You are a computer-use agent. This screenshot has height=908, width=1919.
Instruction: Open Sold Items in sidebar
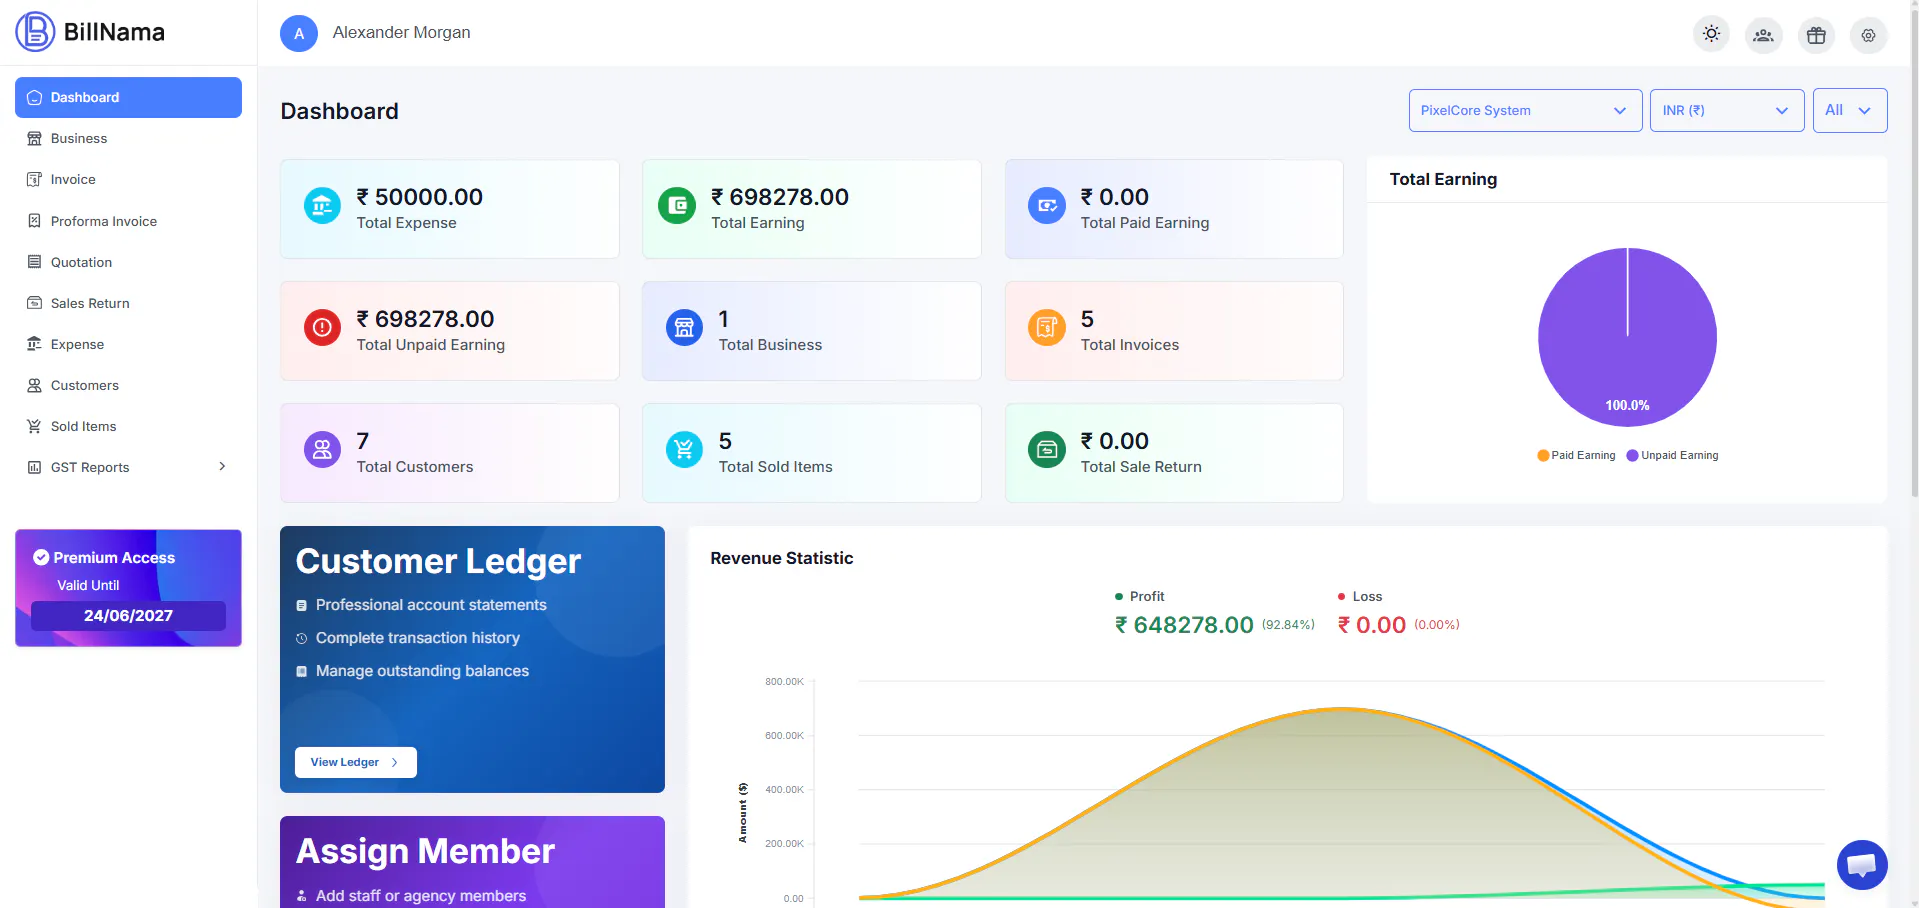pyautogui.click(x=128, y=426)
